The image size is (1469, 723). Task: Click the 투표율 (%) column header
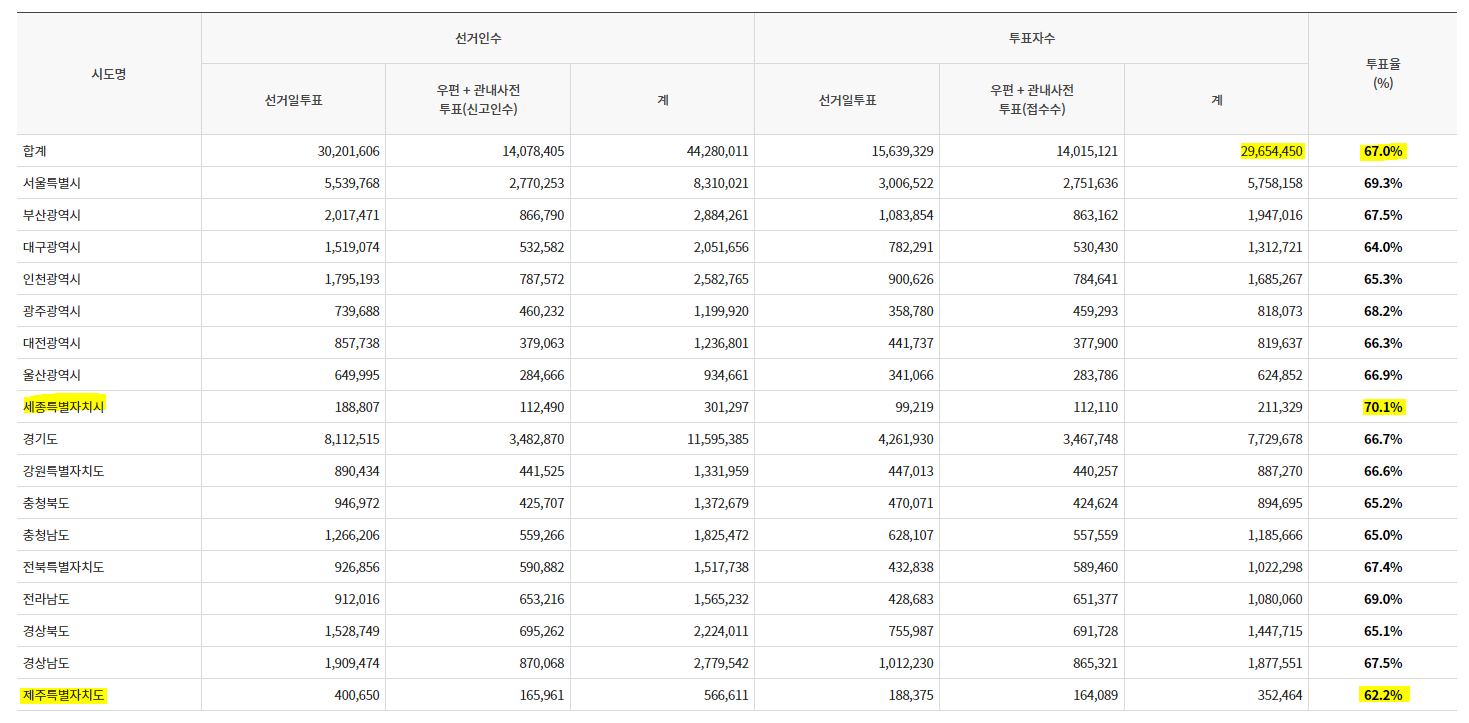point(1383,74)
